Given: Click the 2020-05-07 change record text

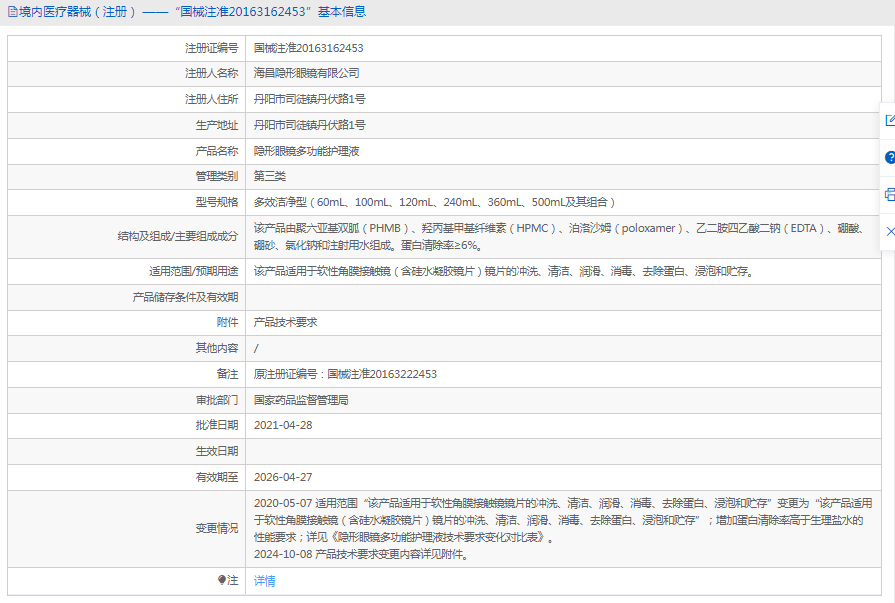Looking at the screenshot, I should click(563, 520).
